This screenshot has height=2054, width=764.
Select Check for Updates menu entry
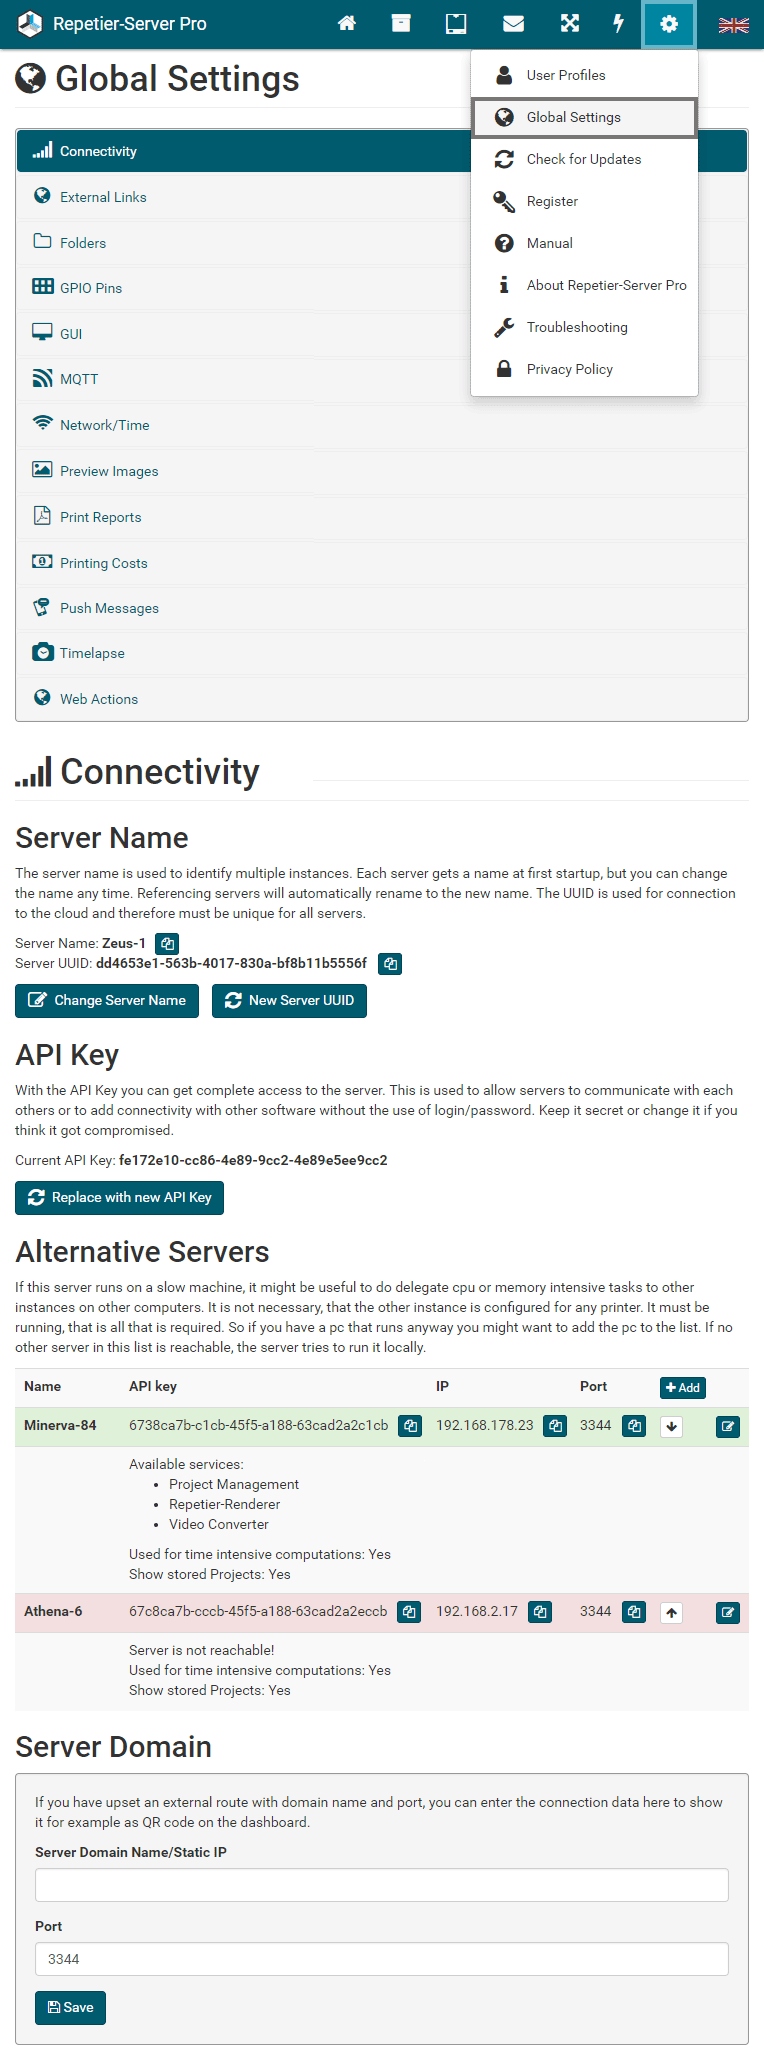click(x=584, y=159)
